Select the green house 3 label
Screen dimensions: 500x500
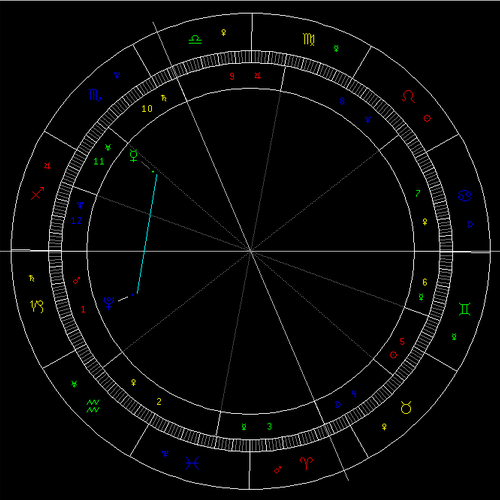(269, 426)
